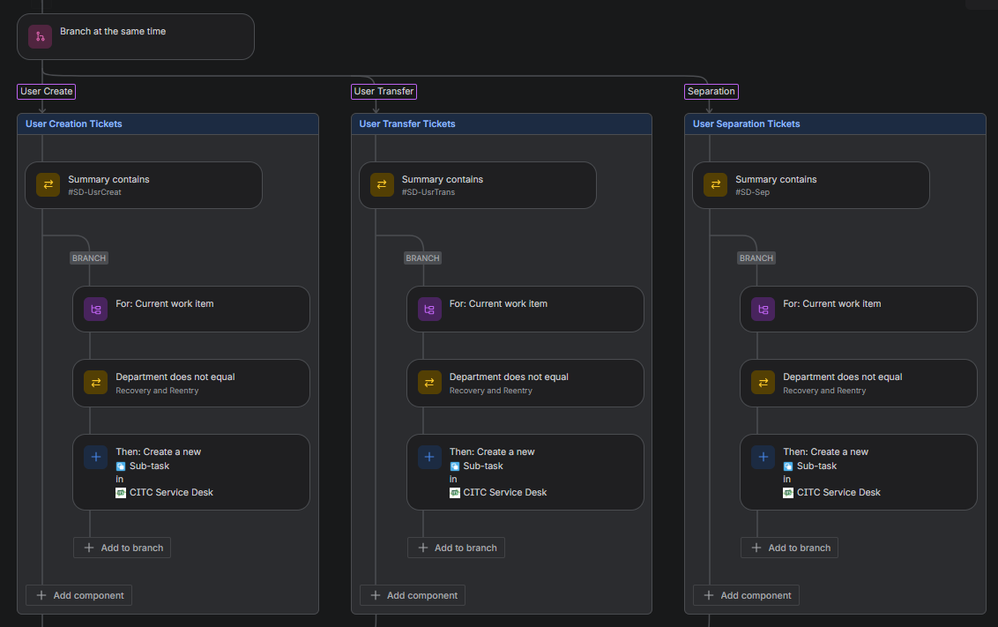Click CITC Service Desk project icon in User Creation
This screenshot has width=998, height=627.
pos(121,493)
